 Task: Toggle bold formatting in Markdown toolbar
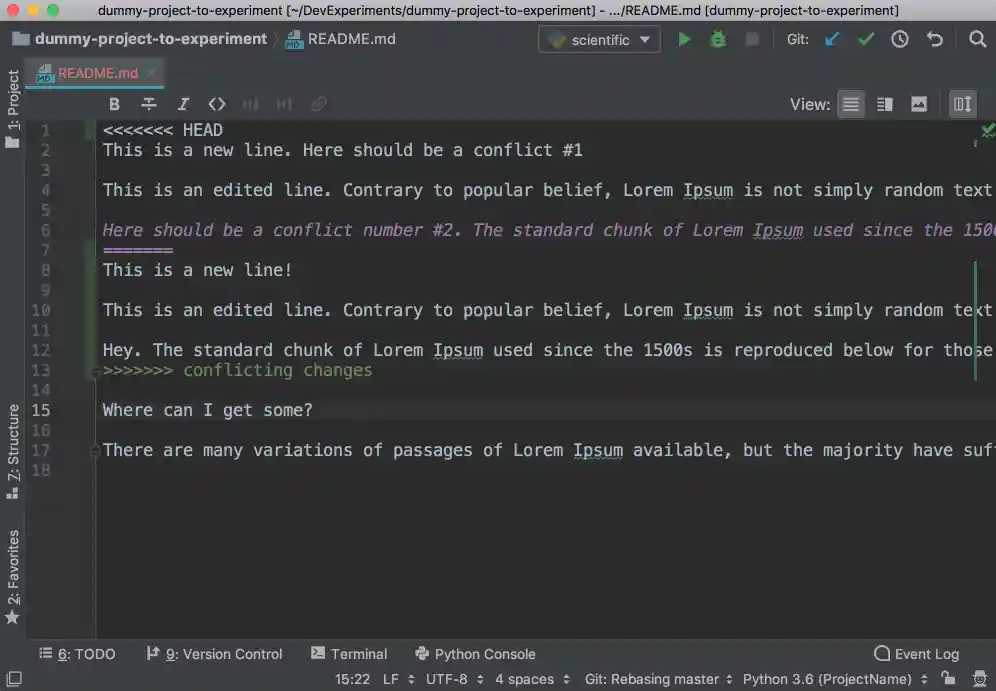(x=114, y=104)
